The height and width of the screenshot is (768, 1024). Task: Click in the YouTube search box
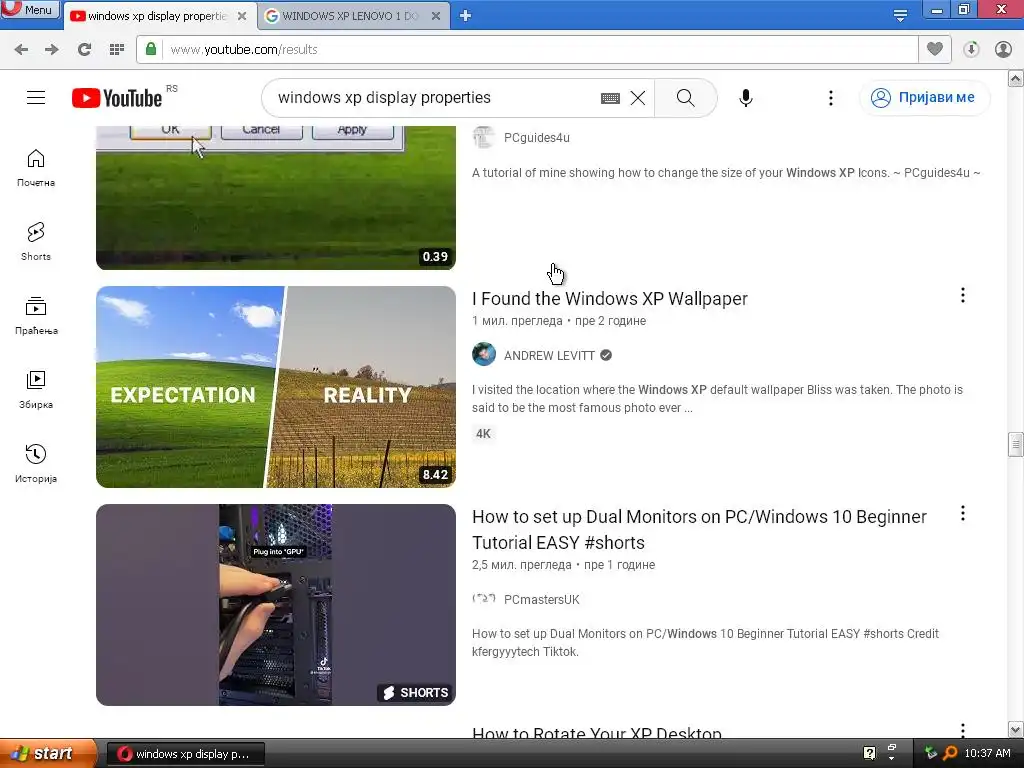point(431,98)
